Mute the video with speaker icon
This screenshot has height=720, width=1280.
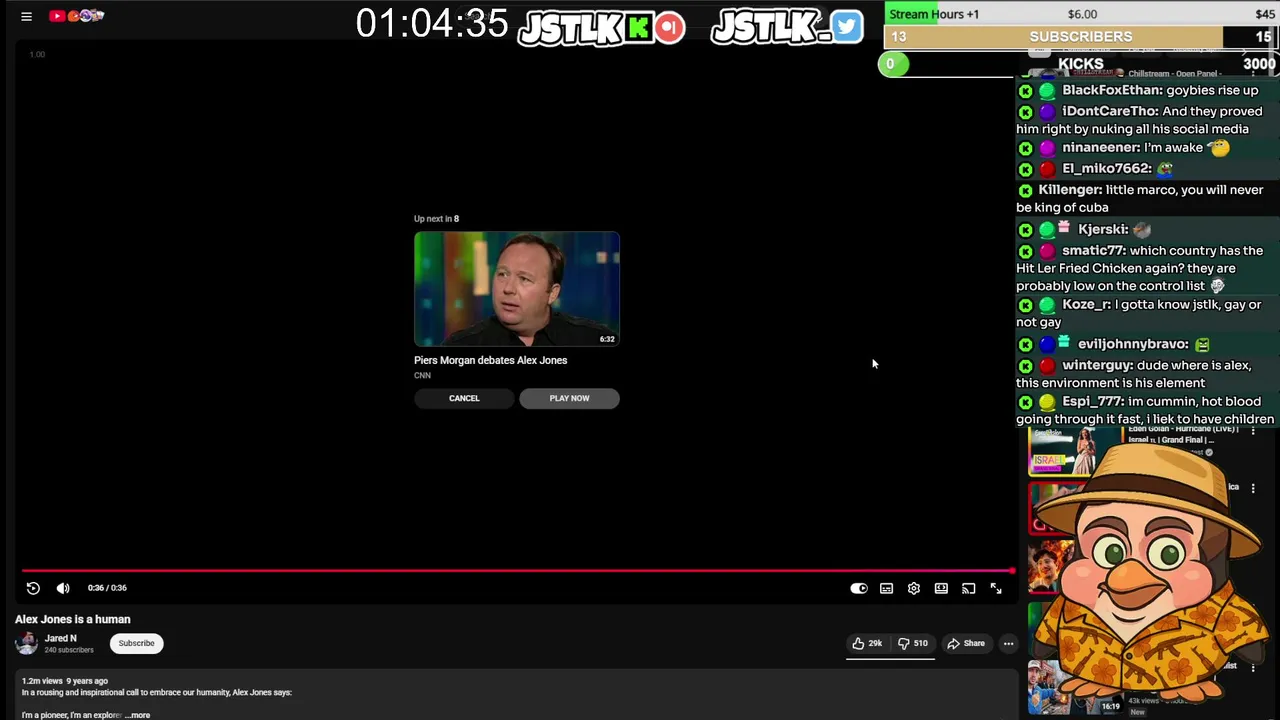(x=63, y=588)
